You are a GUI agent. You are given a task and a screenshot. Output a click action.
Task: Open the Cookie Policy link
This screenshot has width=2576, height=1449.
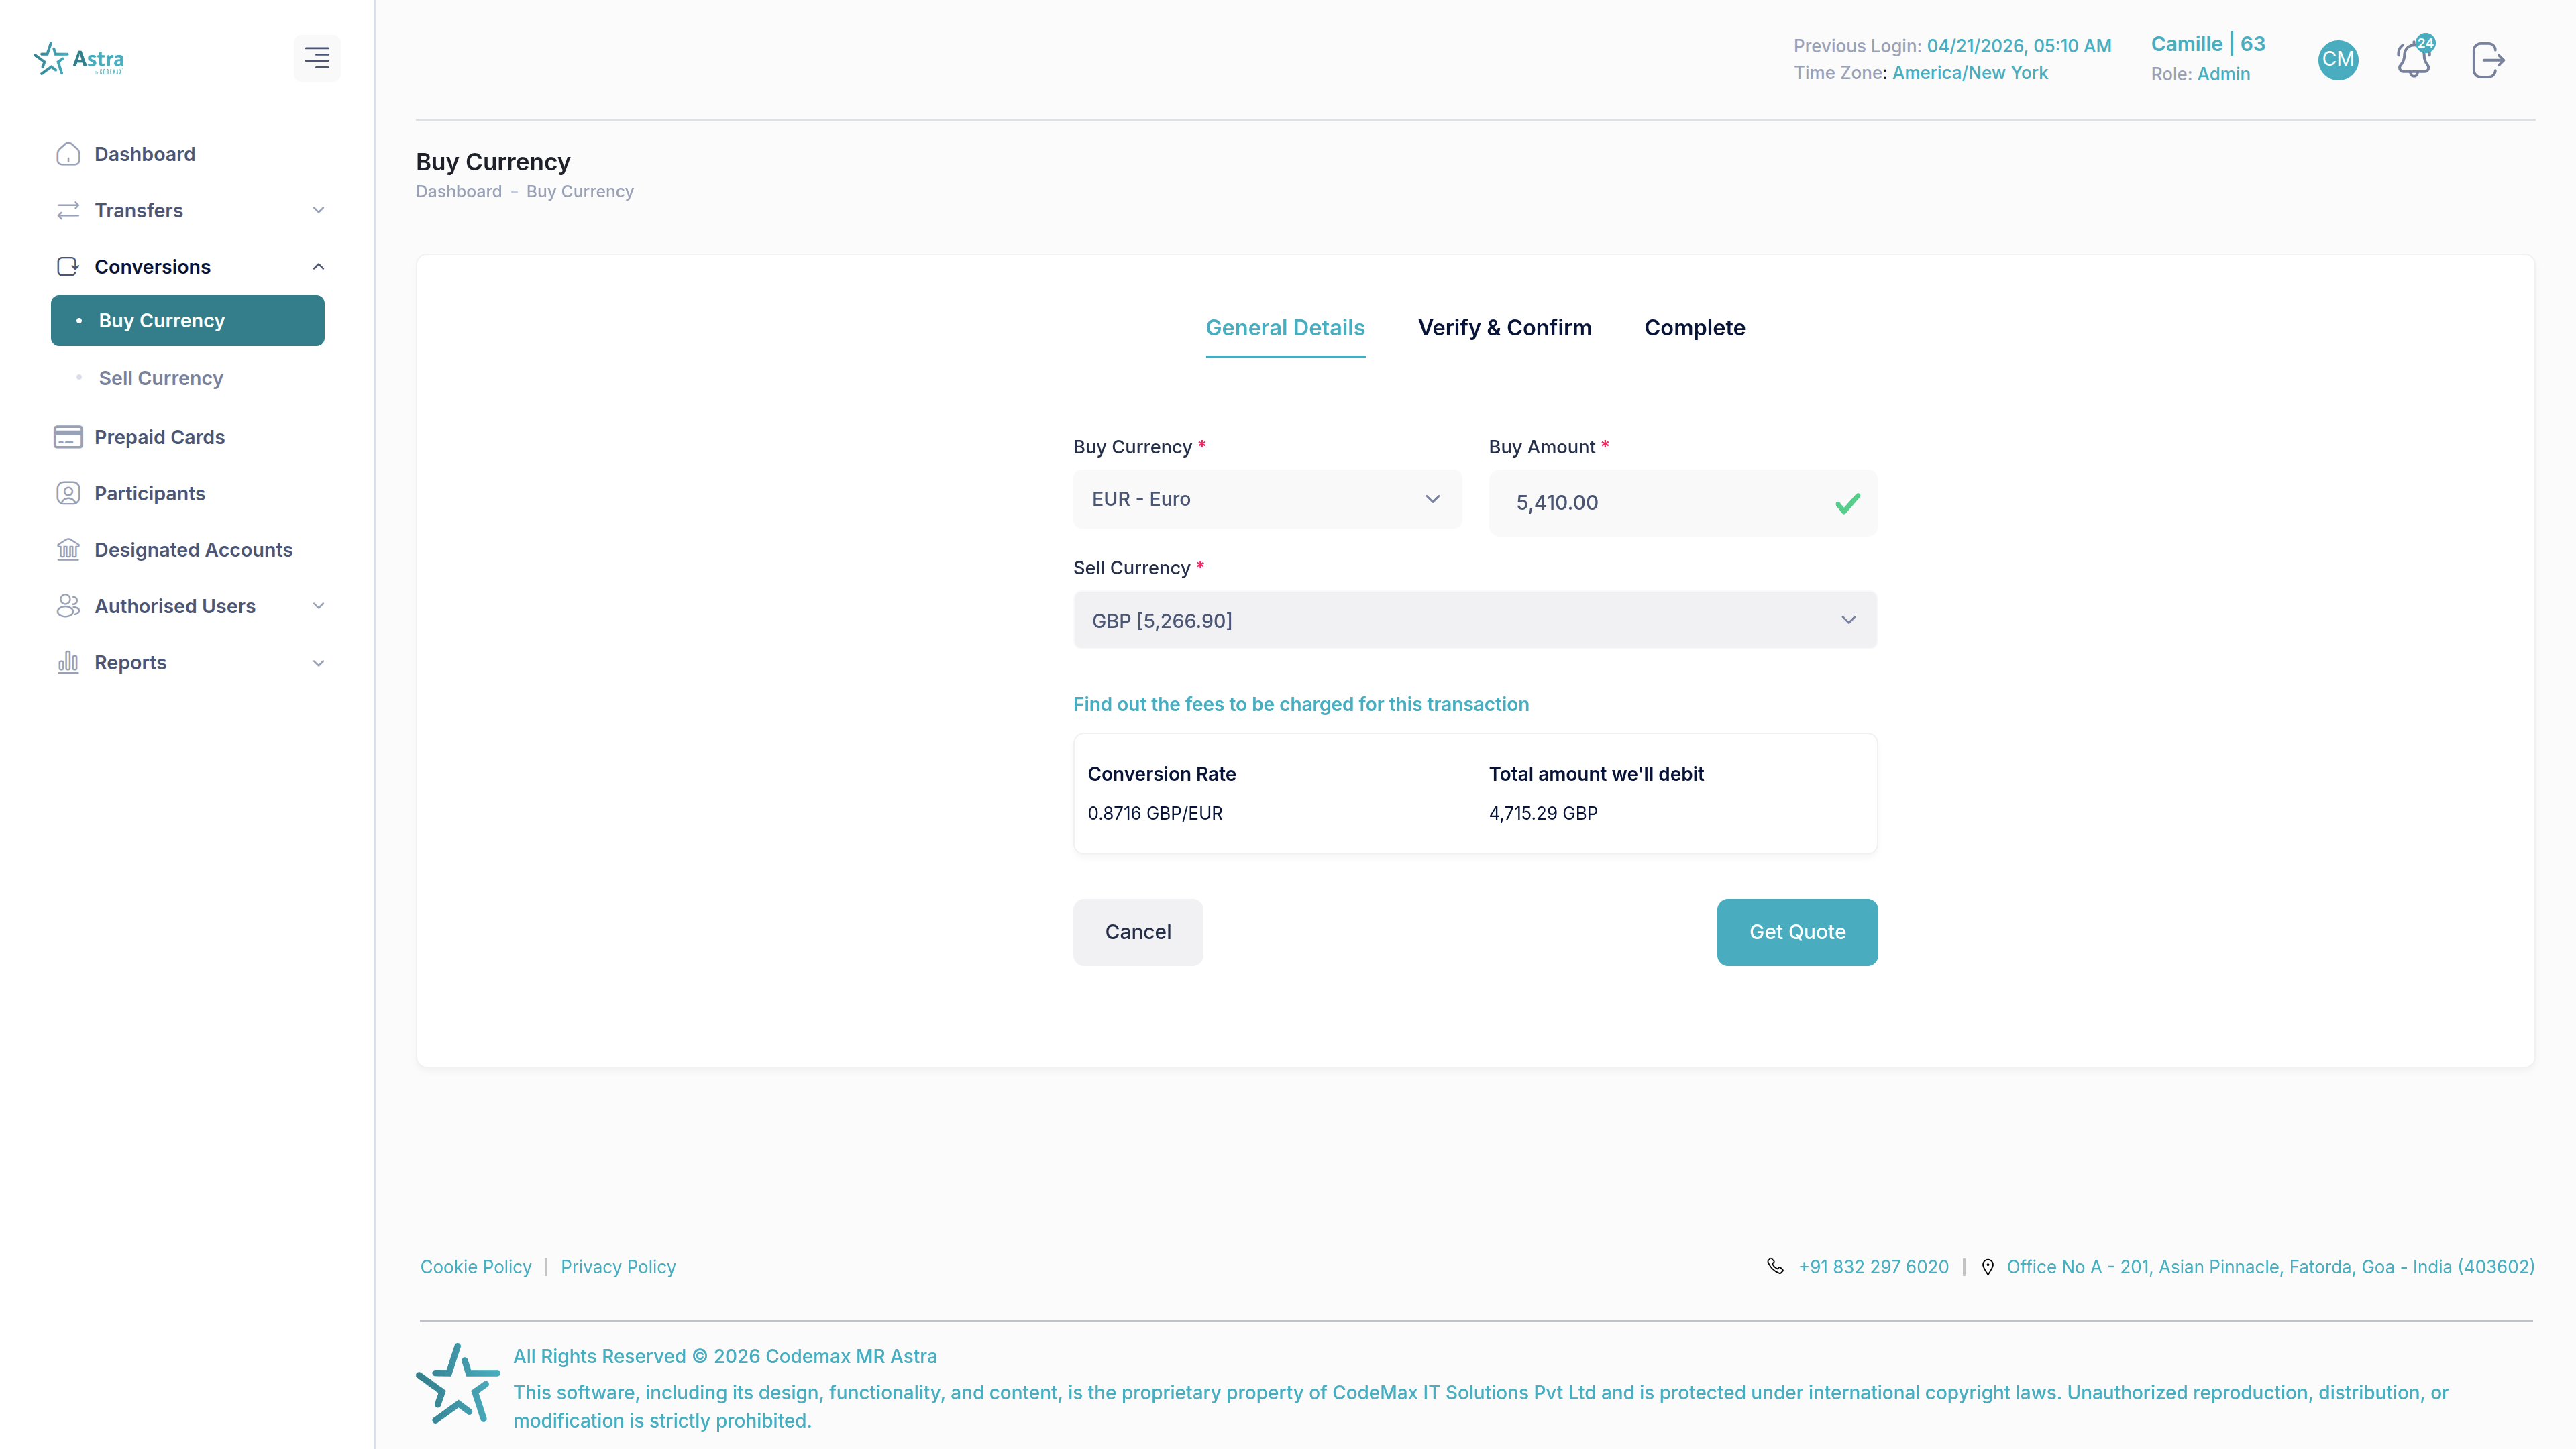(476, 1267)
